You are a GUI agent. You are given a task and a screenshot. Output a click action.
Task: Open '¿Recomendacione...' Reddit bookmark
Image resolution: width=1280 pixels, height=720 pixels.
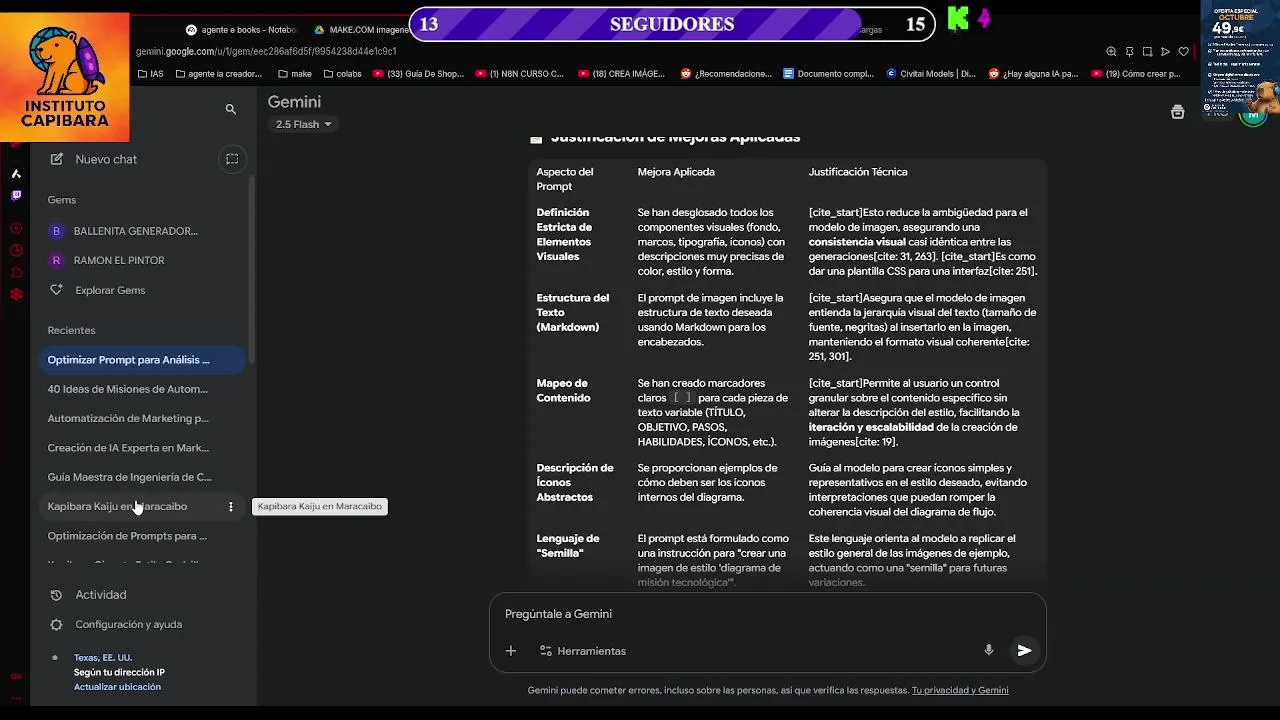(726, 74)
